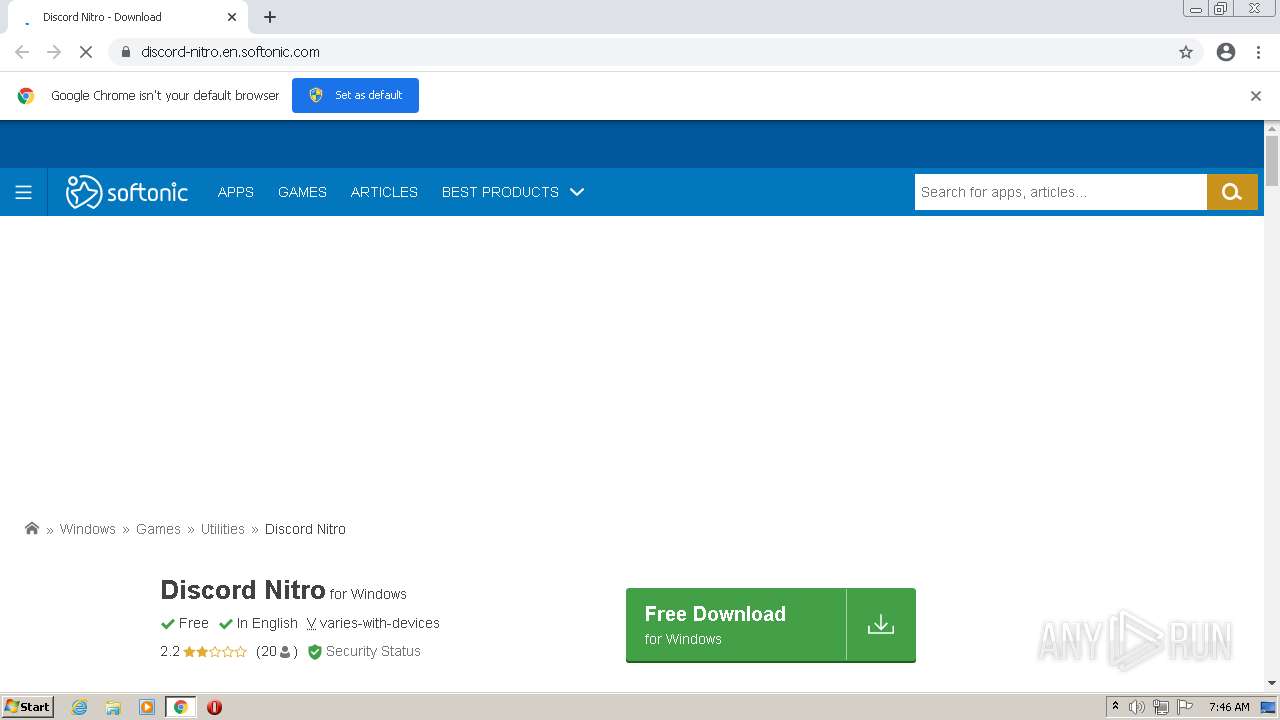Click the Show desktop tray button
Image resolution: width=1280 pixels, height=720 pixels.
[1268, 707]
